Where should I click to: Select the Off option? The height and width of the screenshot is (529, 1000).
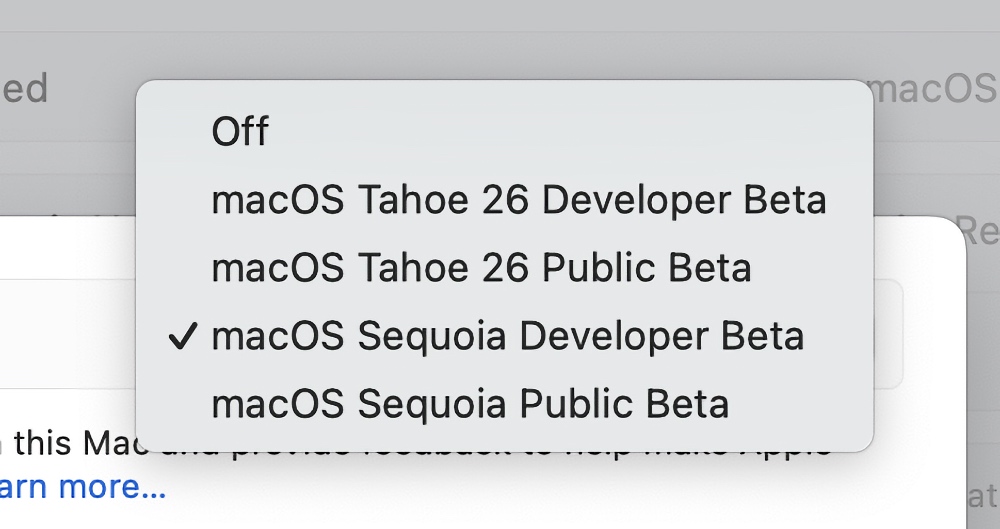point(240,131)
